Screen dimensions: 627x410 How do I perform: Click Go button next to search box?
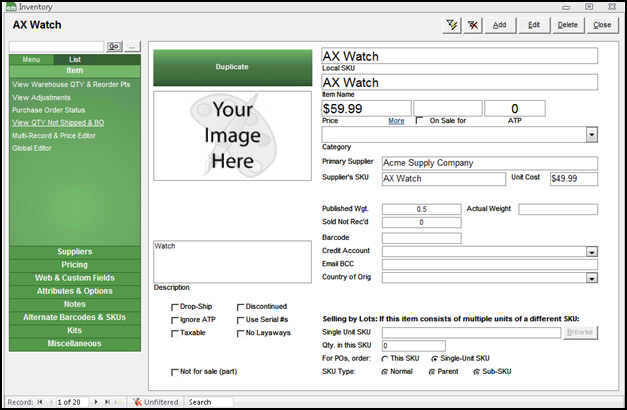114,46
